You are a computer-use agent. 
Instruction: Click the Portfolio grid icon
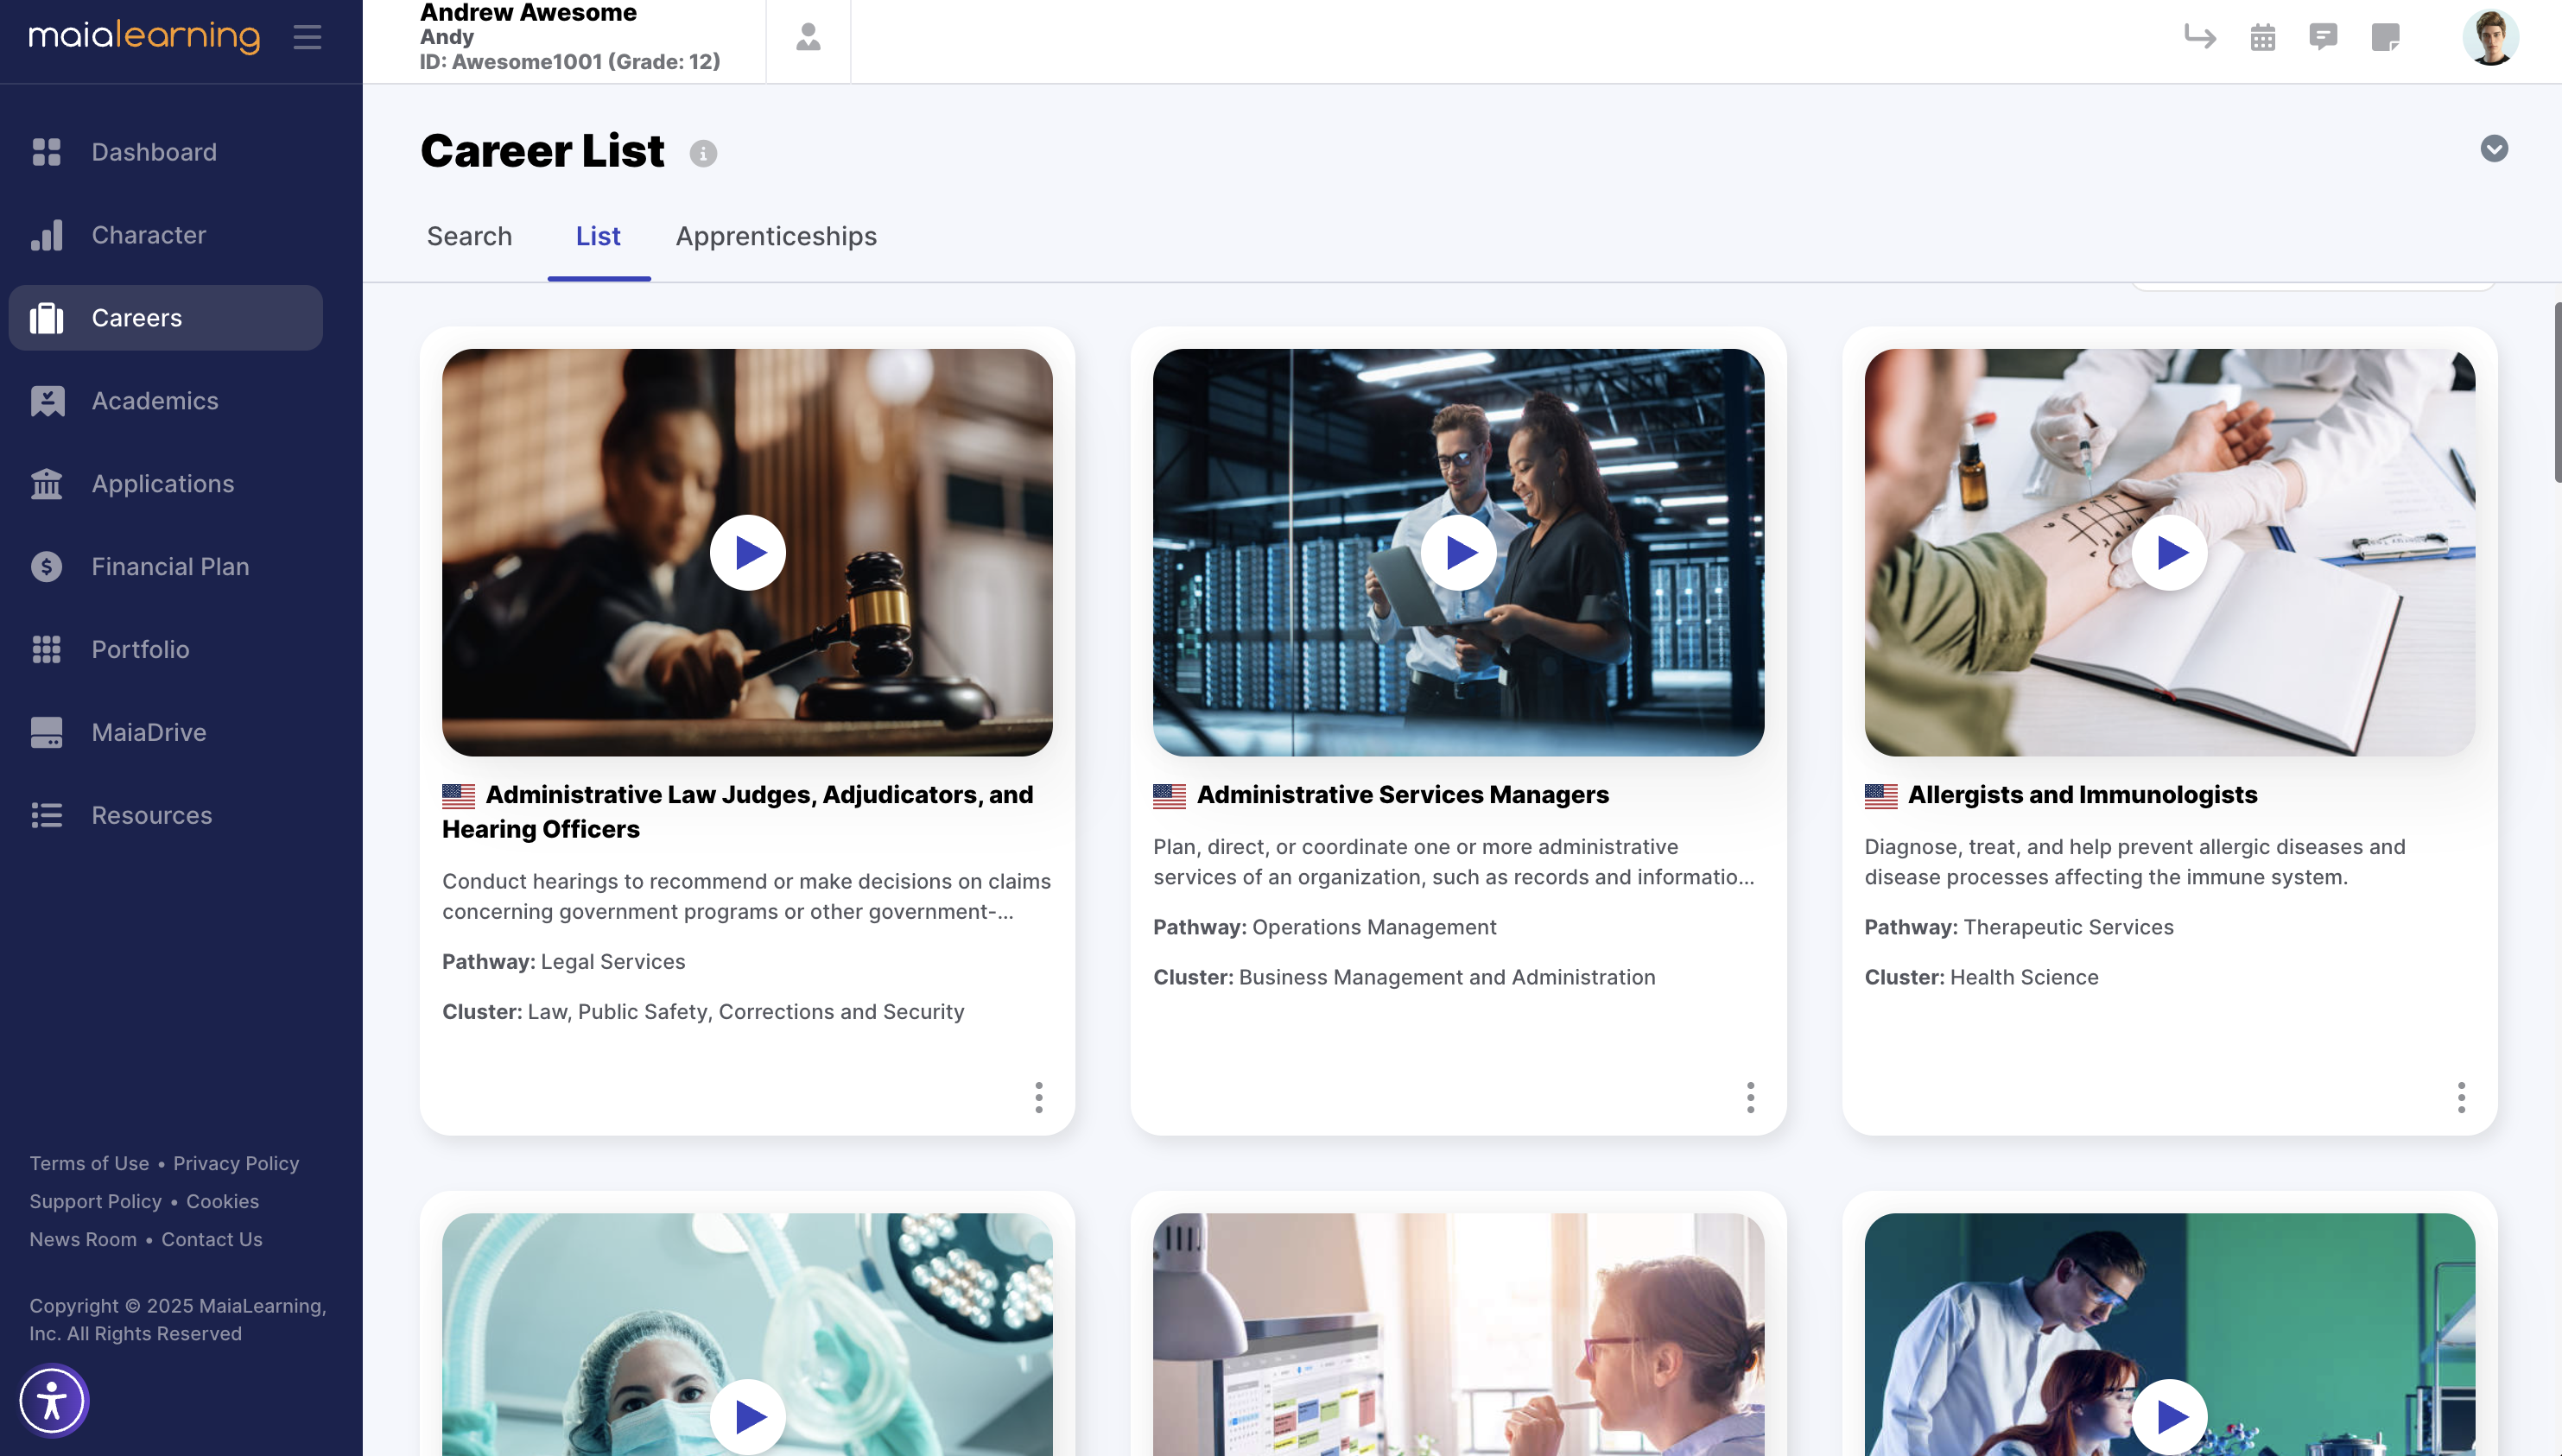click(46, 650)
